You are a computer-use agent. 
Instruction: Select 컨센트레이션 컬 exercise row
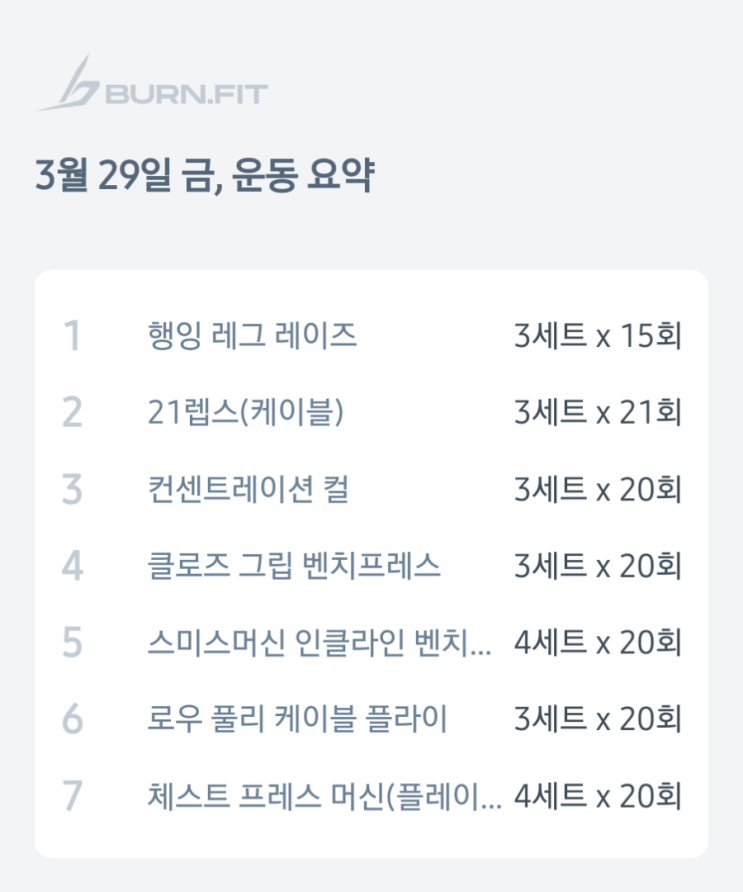point(247,489)
